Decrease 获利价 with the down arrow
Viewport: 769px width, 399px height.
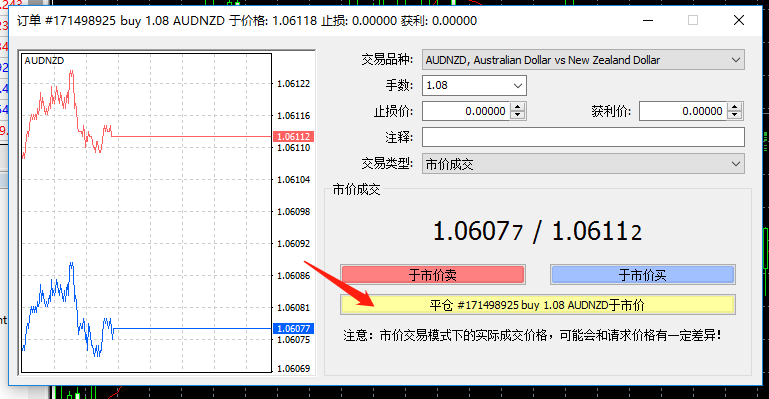(x=735, y=115)
